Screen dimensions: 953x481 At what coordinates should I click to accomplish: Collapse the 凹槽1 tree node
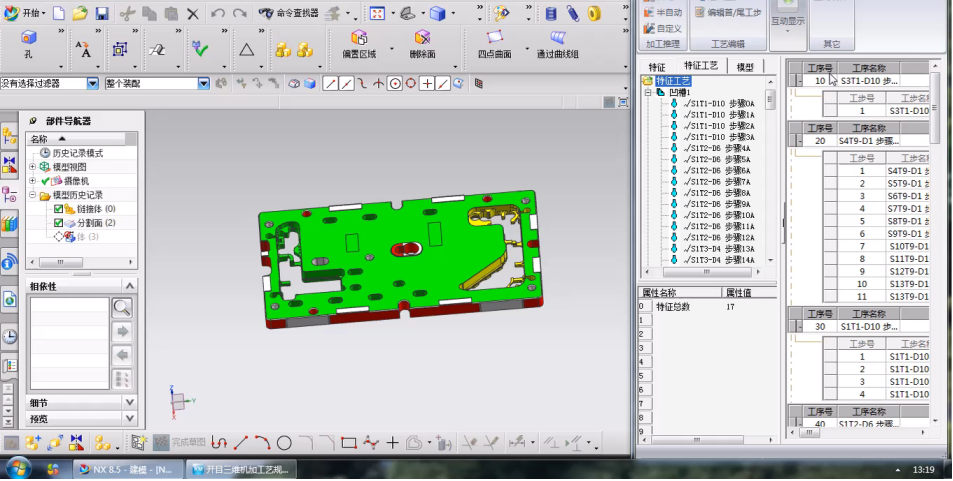click(648, 92)
